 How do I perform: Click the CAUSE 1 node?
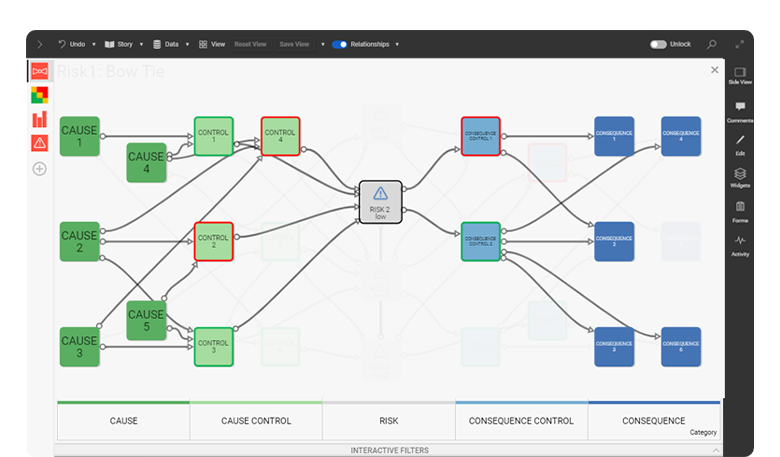[x=80, y=137]
